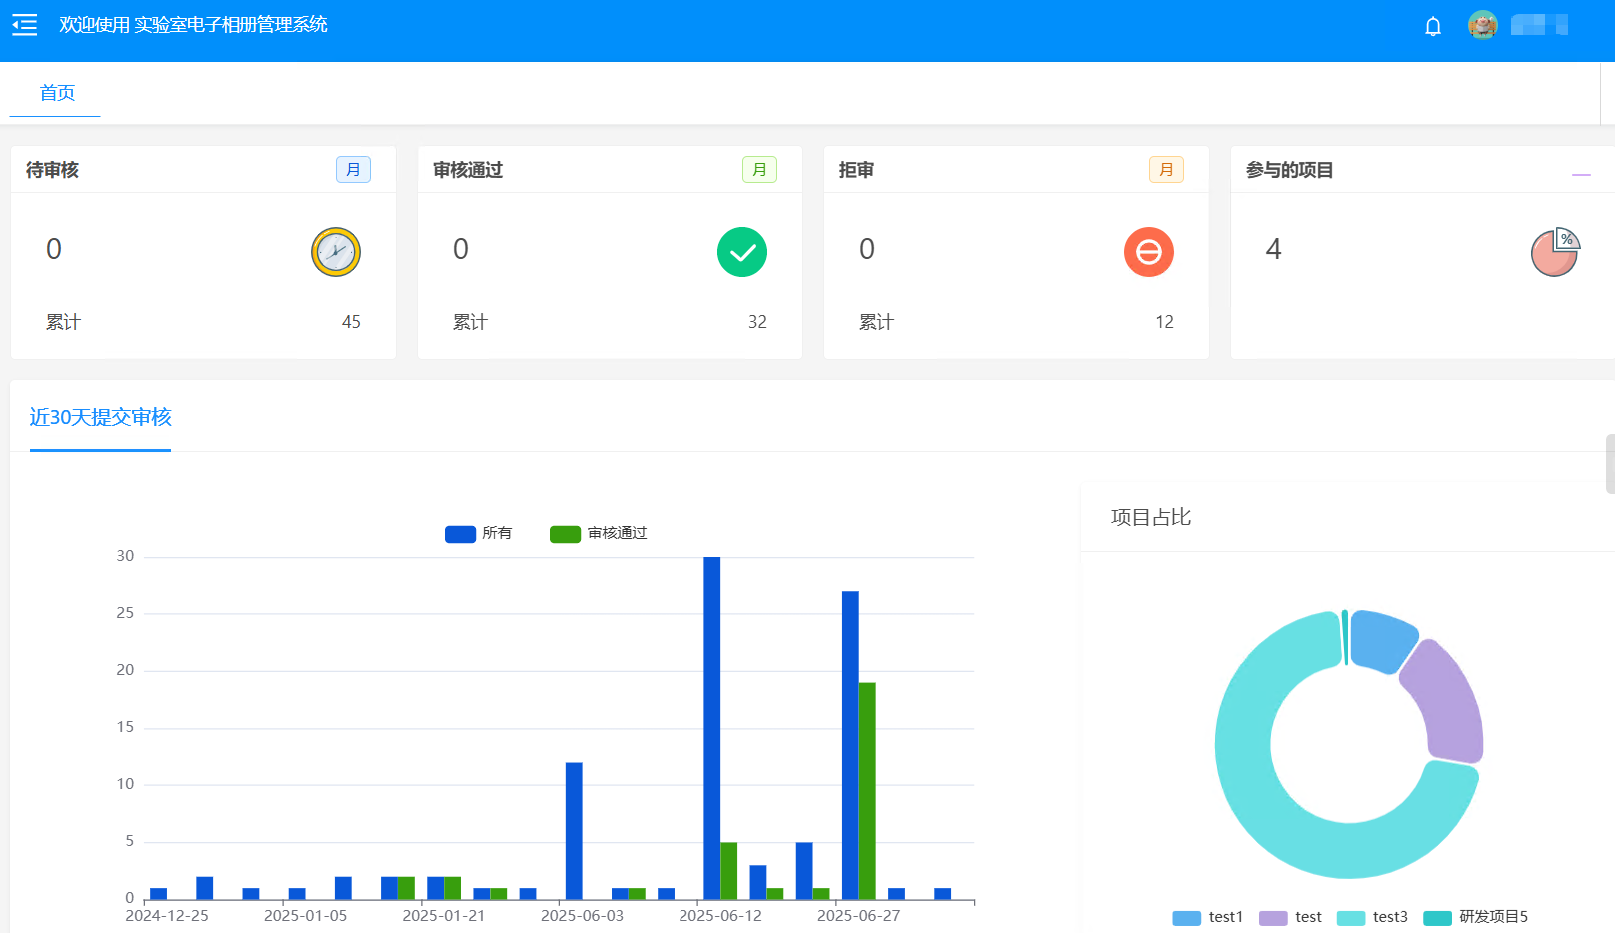Click the blue 月 badge in 待审核 card
The height and width of the screenshot is (933, 1615).
click(x=353, y=170)
